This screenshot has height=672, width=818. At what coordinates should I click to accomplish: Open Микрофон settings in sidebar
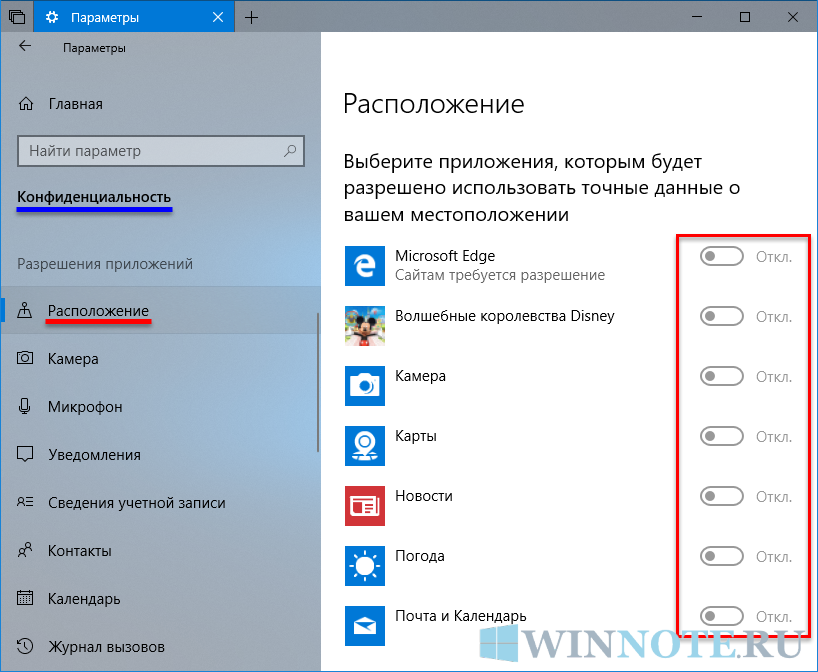click(x=161, y=406)
